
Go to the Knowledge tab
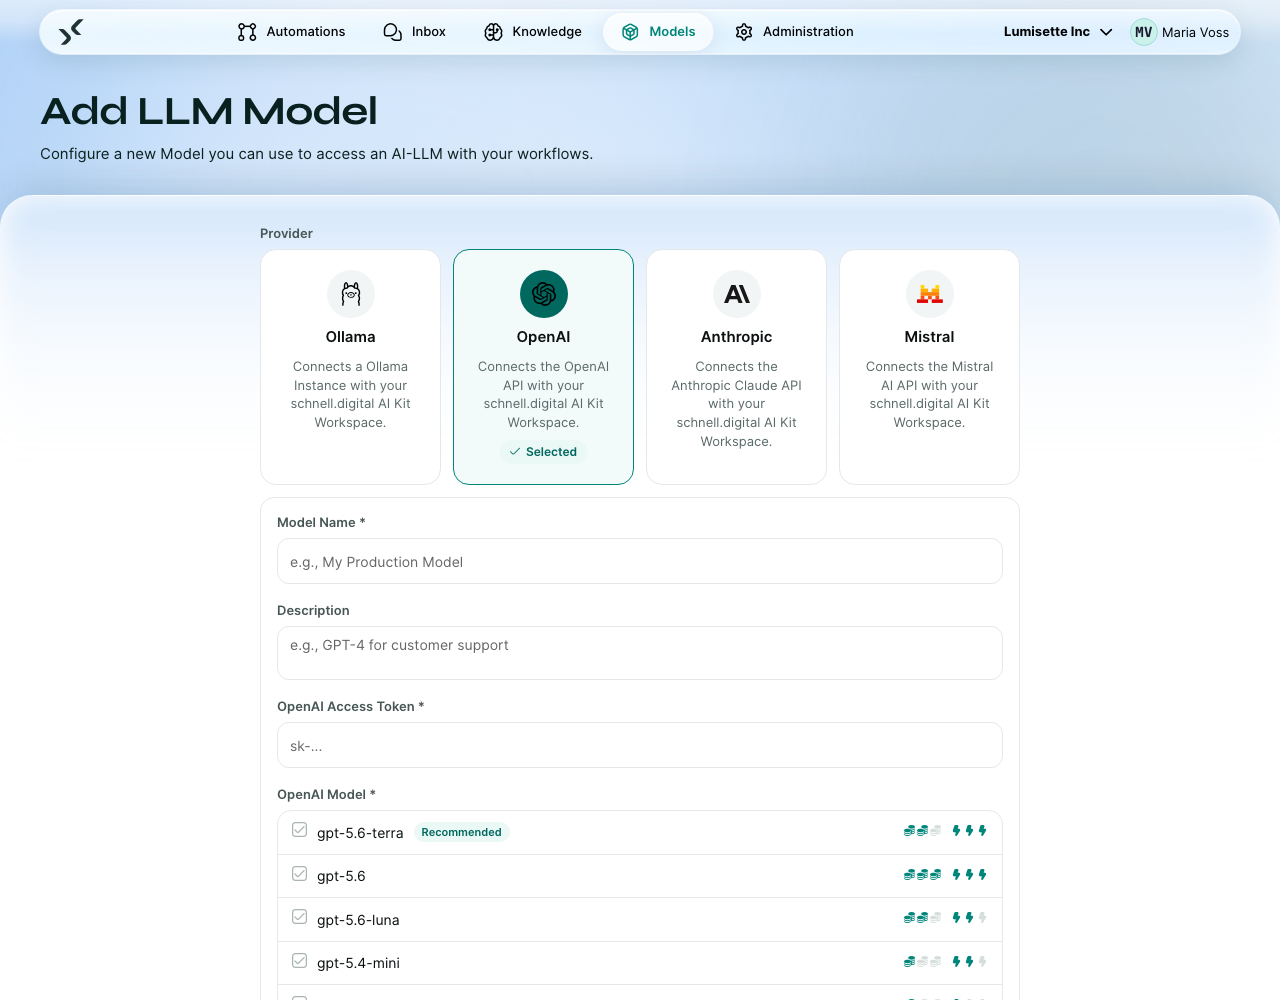[x=532, y=32]
